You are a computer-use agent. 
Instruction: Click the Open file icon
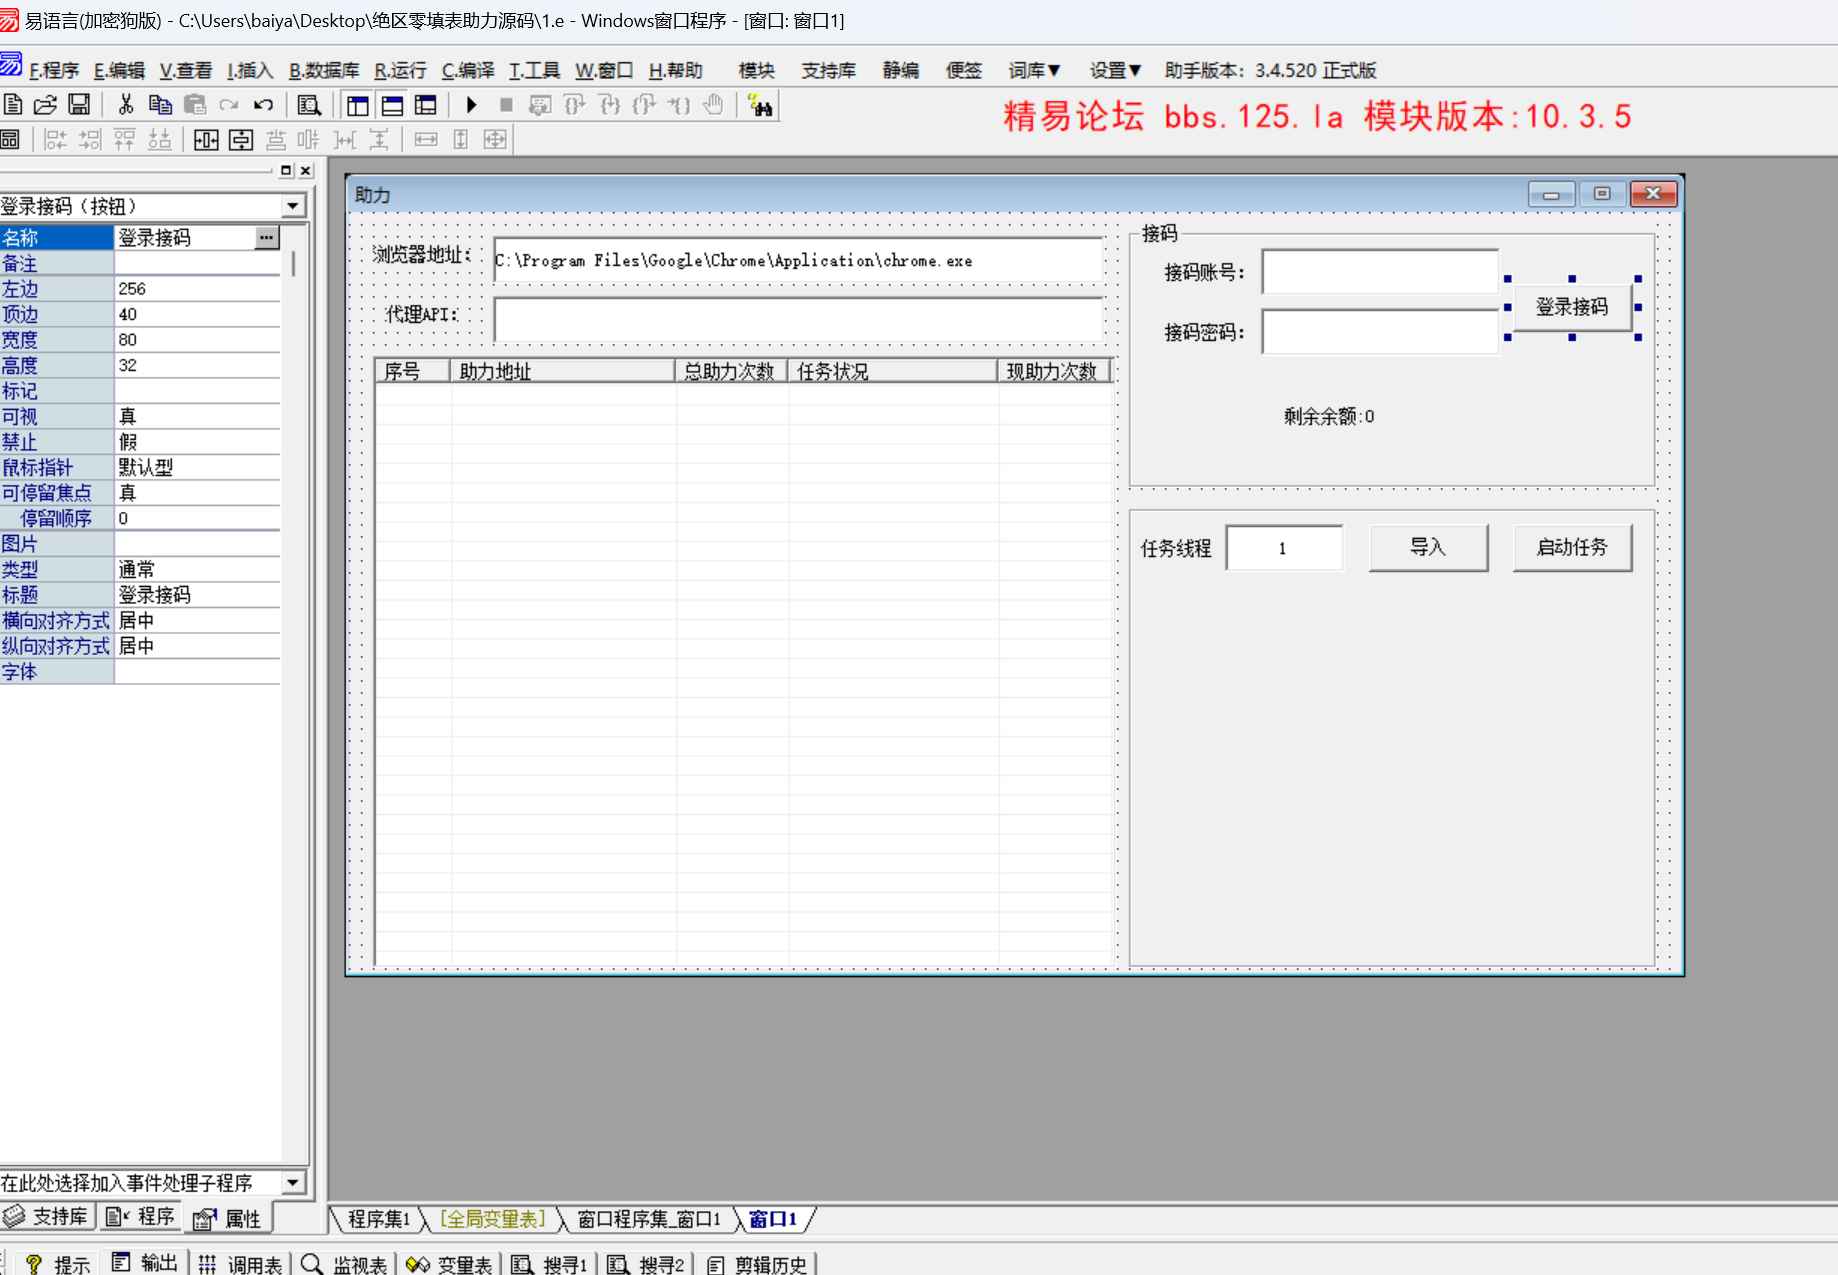(x=46, y=105)
